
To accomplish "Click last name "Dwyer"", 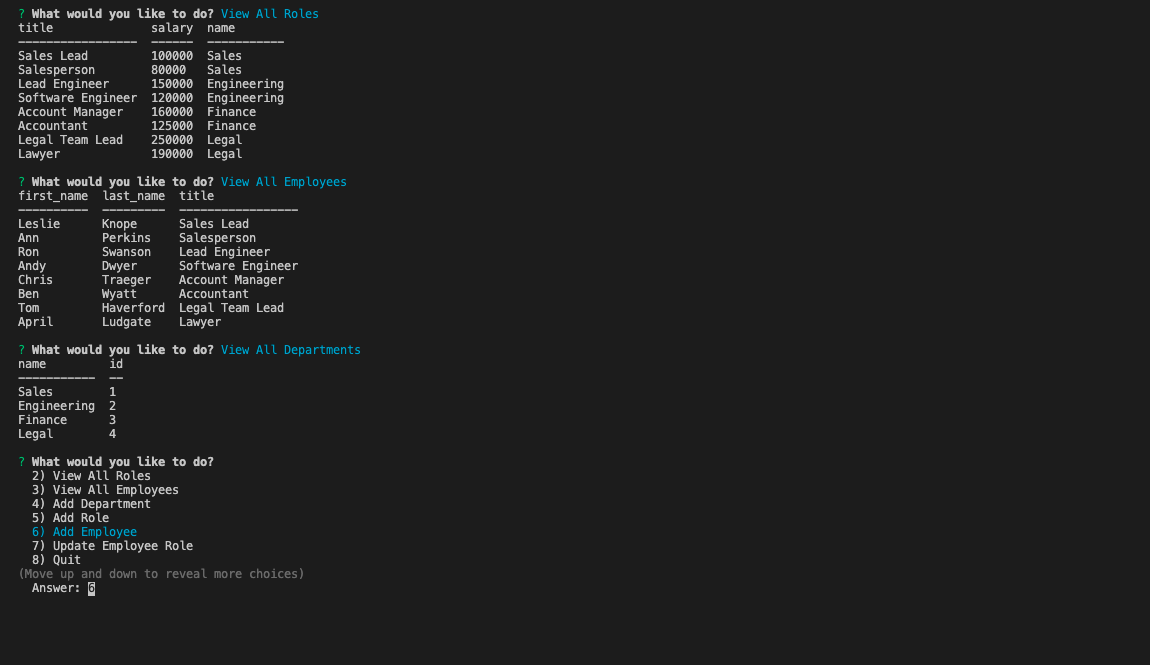I will [x=120, y=265].
